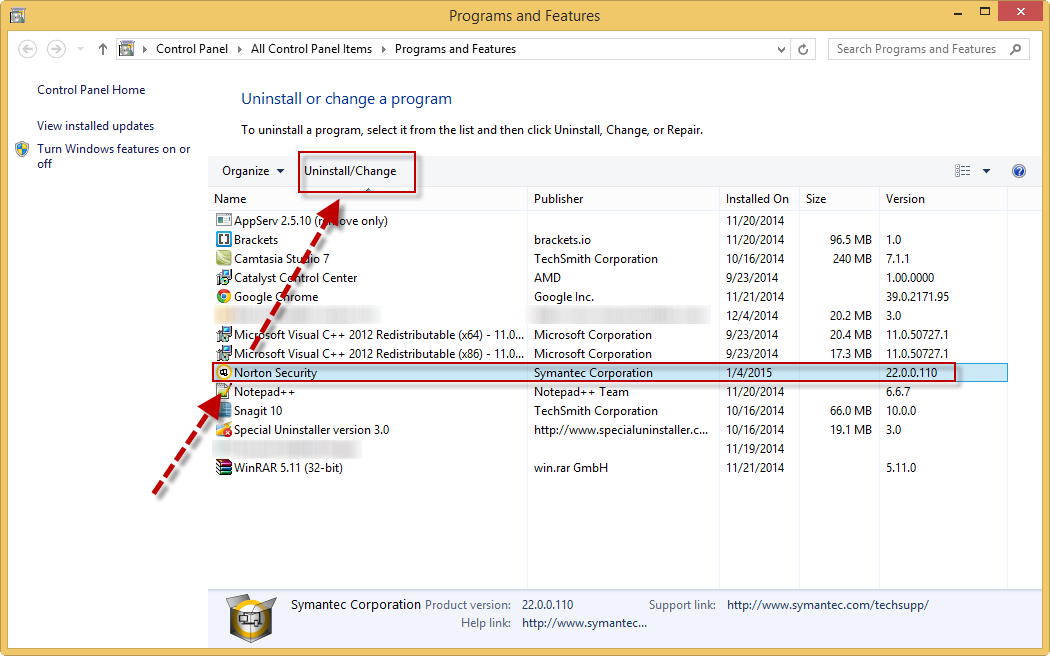The height and width of the screenshot is (656, 1050).
Task: Sort the list by Name column
Action: 230,199
